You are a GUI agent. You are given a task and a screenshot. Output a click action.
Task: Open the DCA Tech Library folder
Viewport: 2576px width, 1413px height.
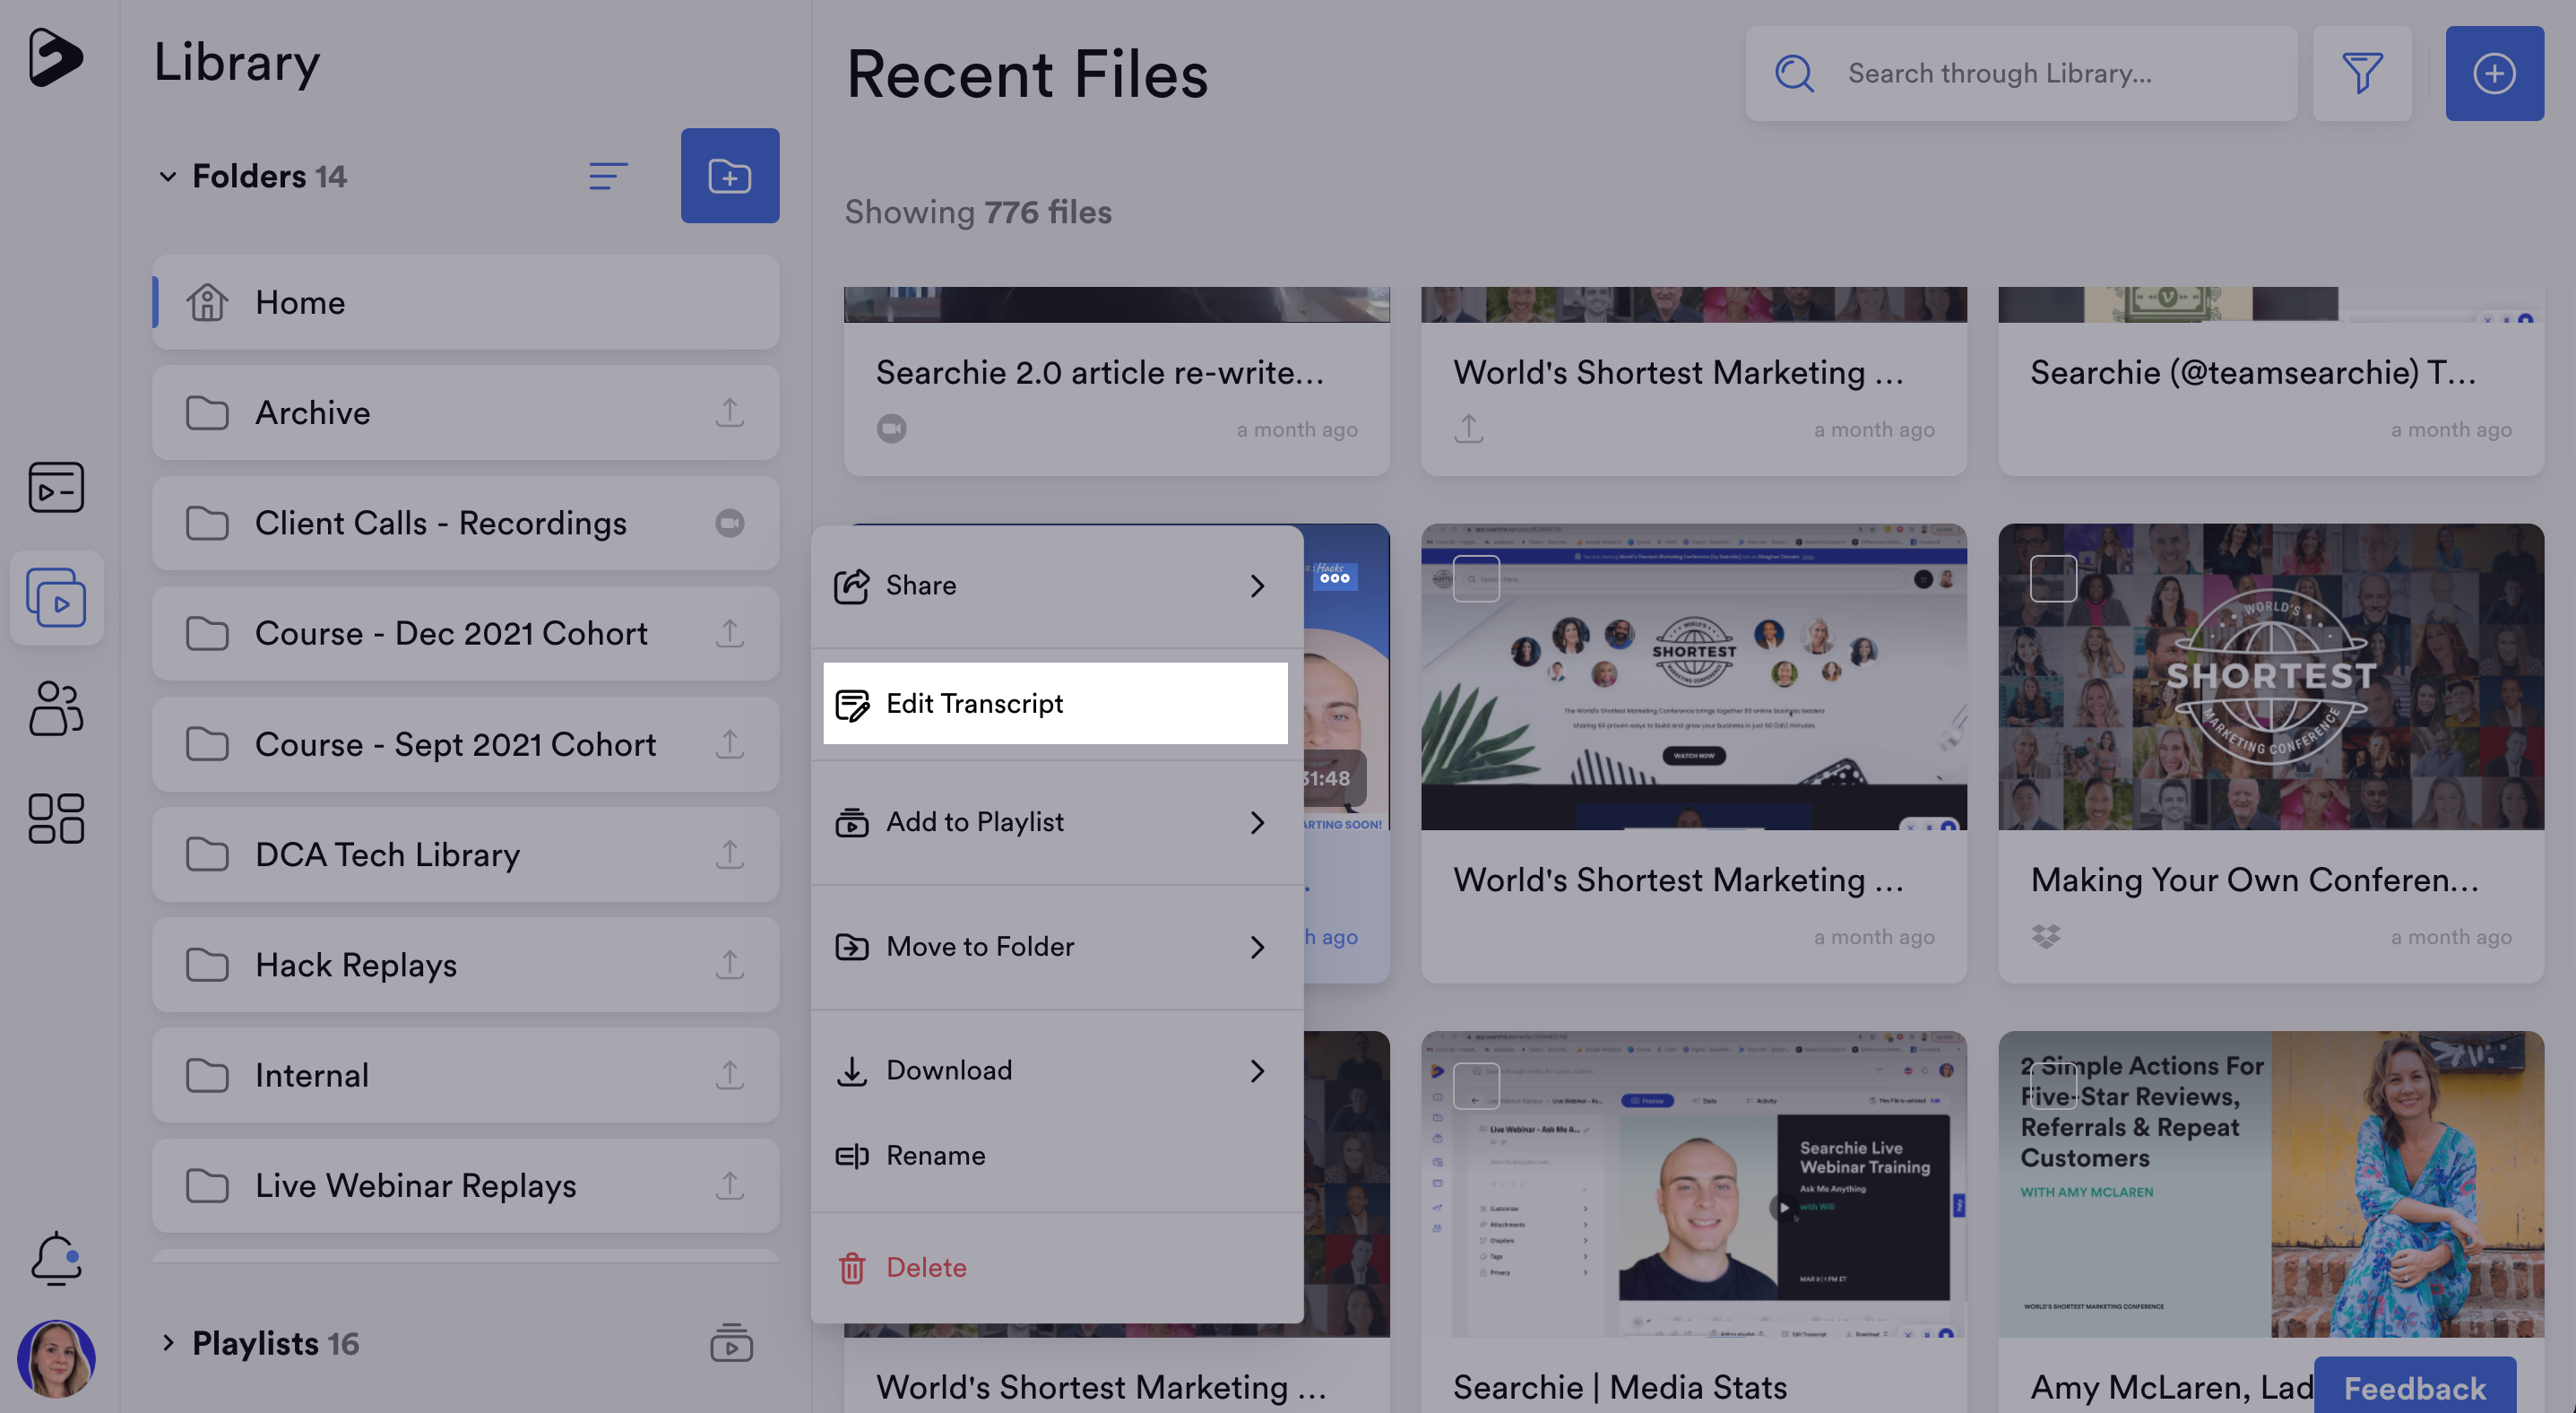point(466,854)
